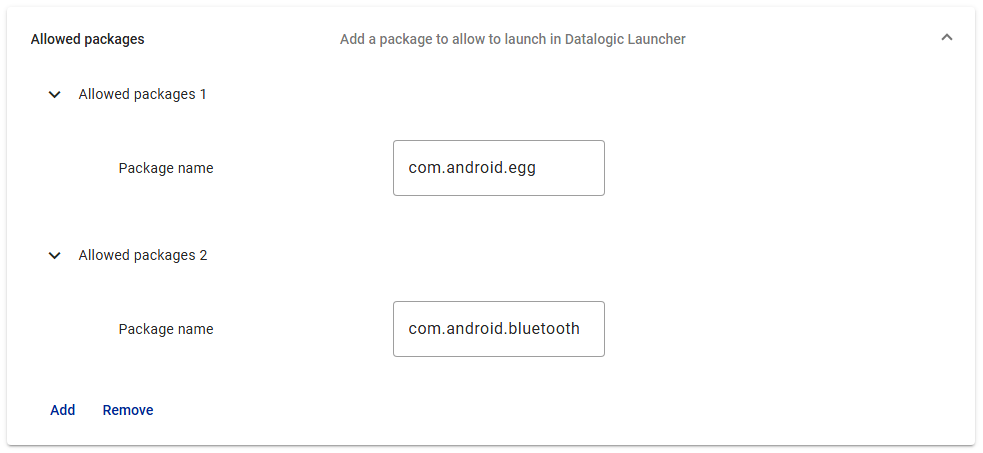Screen dimensions: 983x453
Task: Place cursor after 'bluetooth' text in second field
Action: 581,329
